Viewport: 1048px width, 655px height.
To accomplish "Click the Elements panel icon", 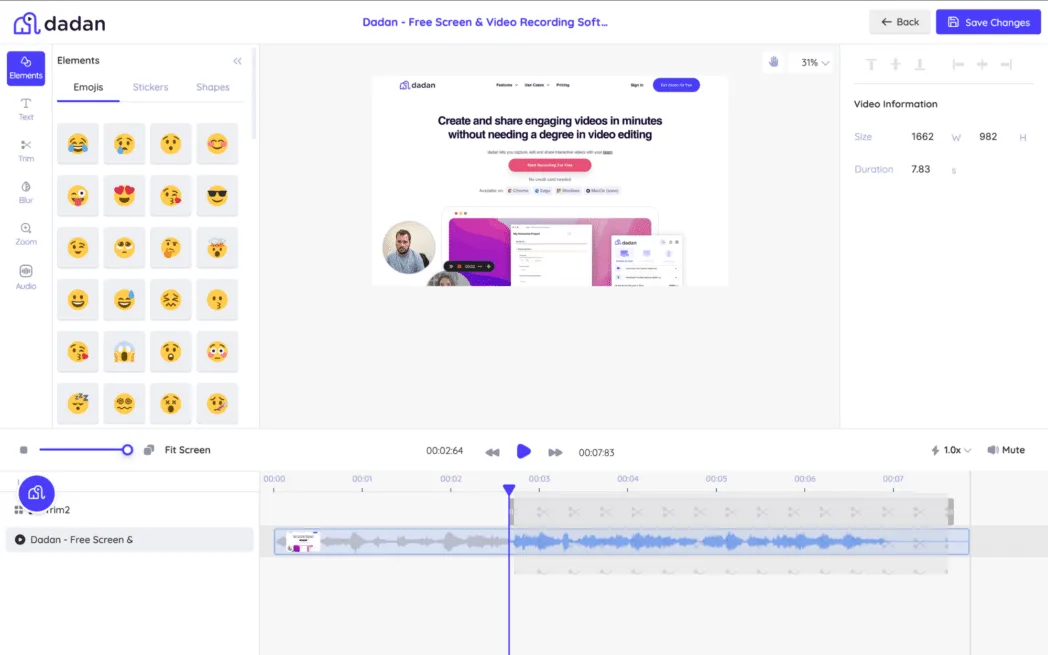I will click(26, 67).
